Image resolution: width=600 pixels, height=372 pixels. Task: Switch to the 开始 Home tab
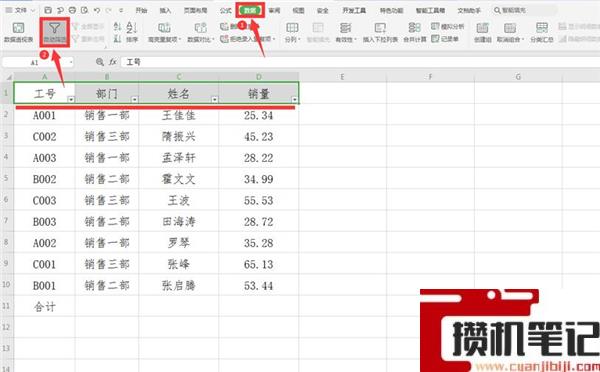click(141, 10)
